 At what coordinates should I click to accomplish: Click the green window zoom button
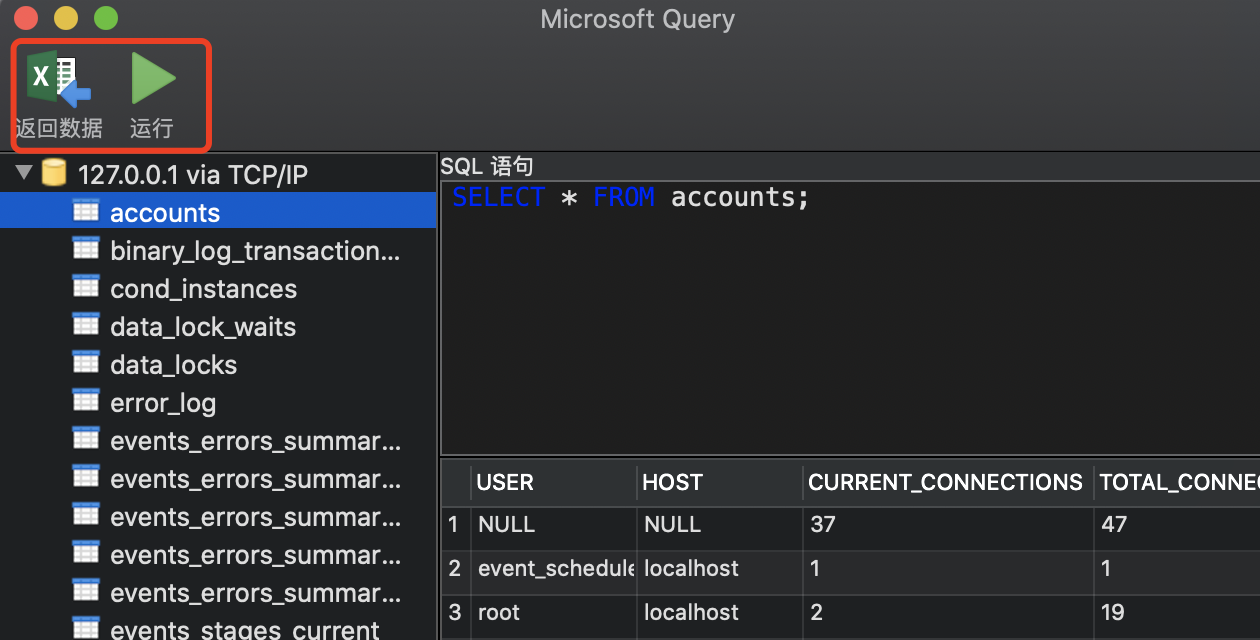tap(105, 18)
